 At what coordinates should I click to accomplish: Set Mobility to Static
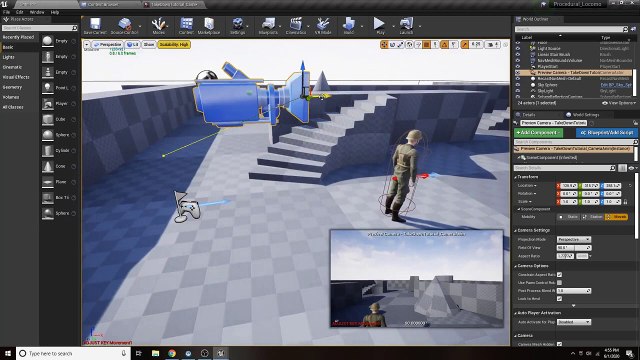[569, 217]
